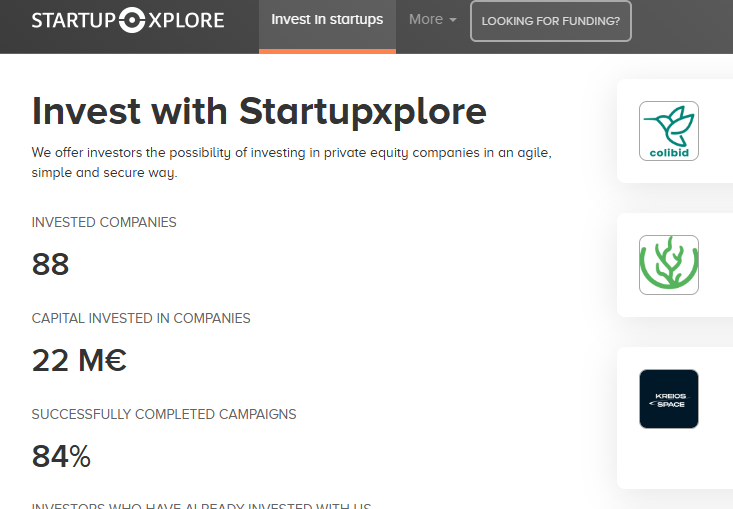Open the coral logo startup card
The height and width of the screenshot is (509, 733).
pyautogui.click(x=675, y=265)
